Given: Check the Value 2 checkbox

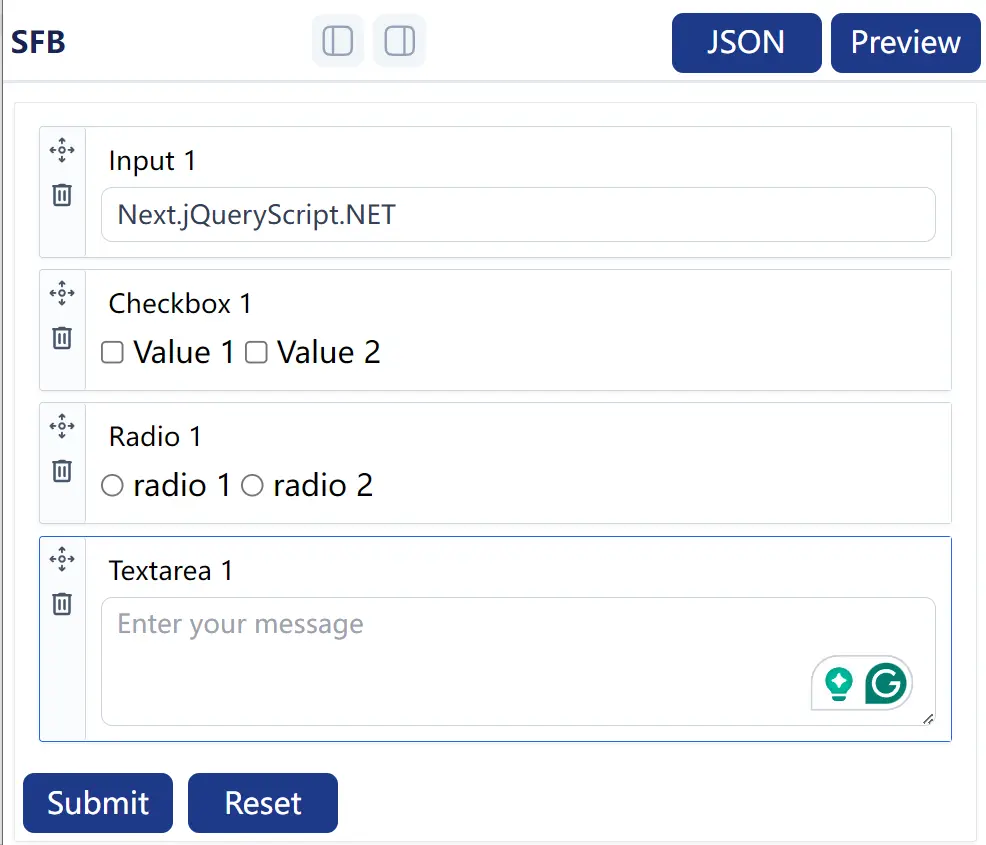Looking at the screenshot, I should tap(256, 353).
